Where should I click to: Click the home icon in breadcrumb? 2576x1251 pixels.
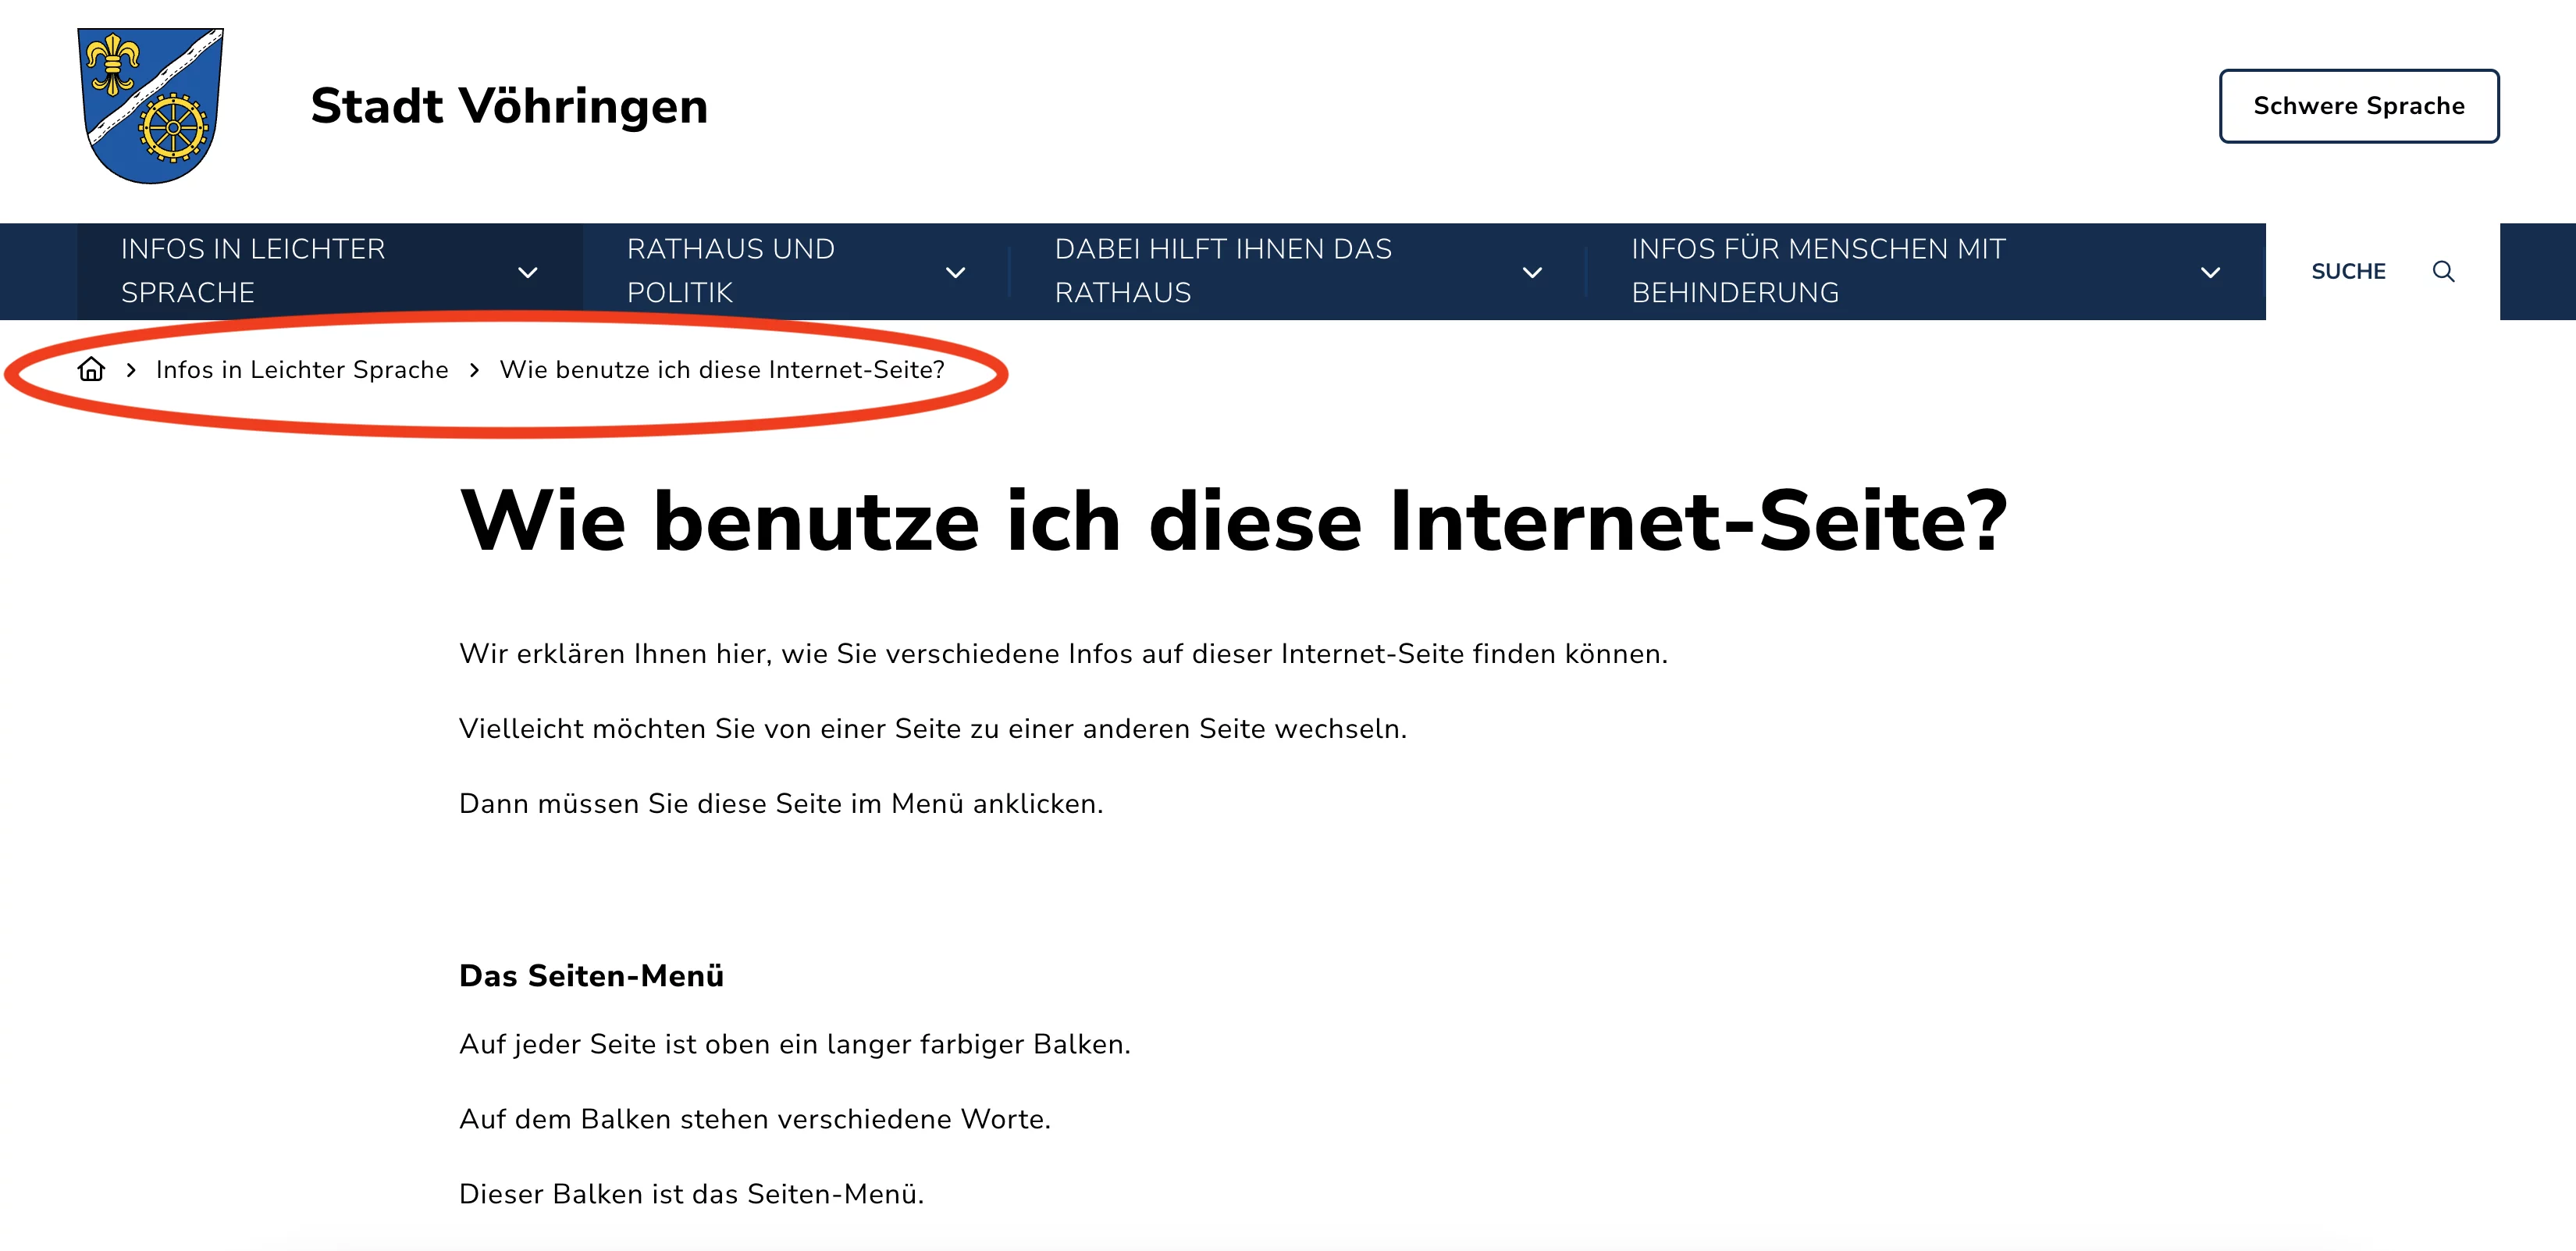[x=91, y=370]
